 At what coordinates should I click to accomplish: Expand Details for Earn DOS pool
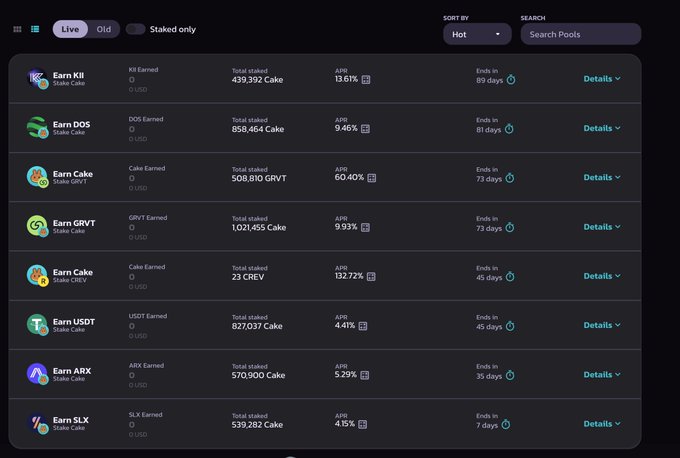click(x=602, y=128)
